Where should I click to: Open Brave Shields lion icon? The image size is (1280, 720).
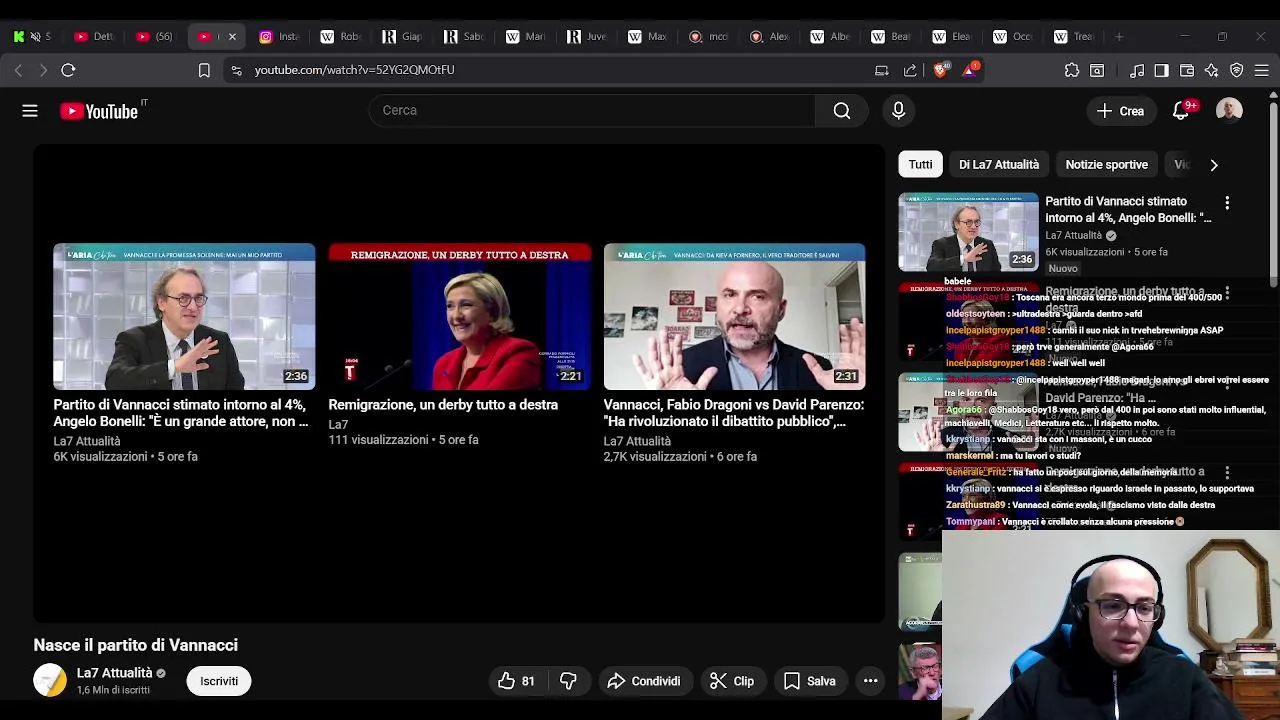pos(940,70)
